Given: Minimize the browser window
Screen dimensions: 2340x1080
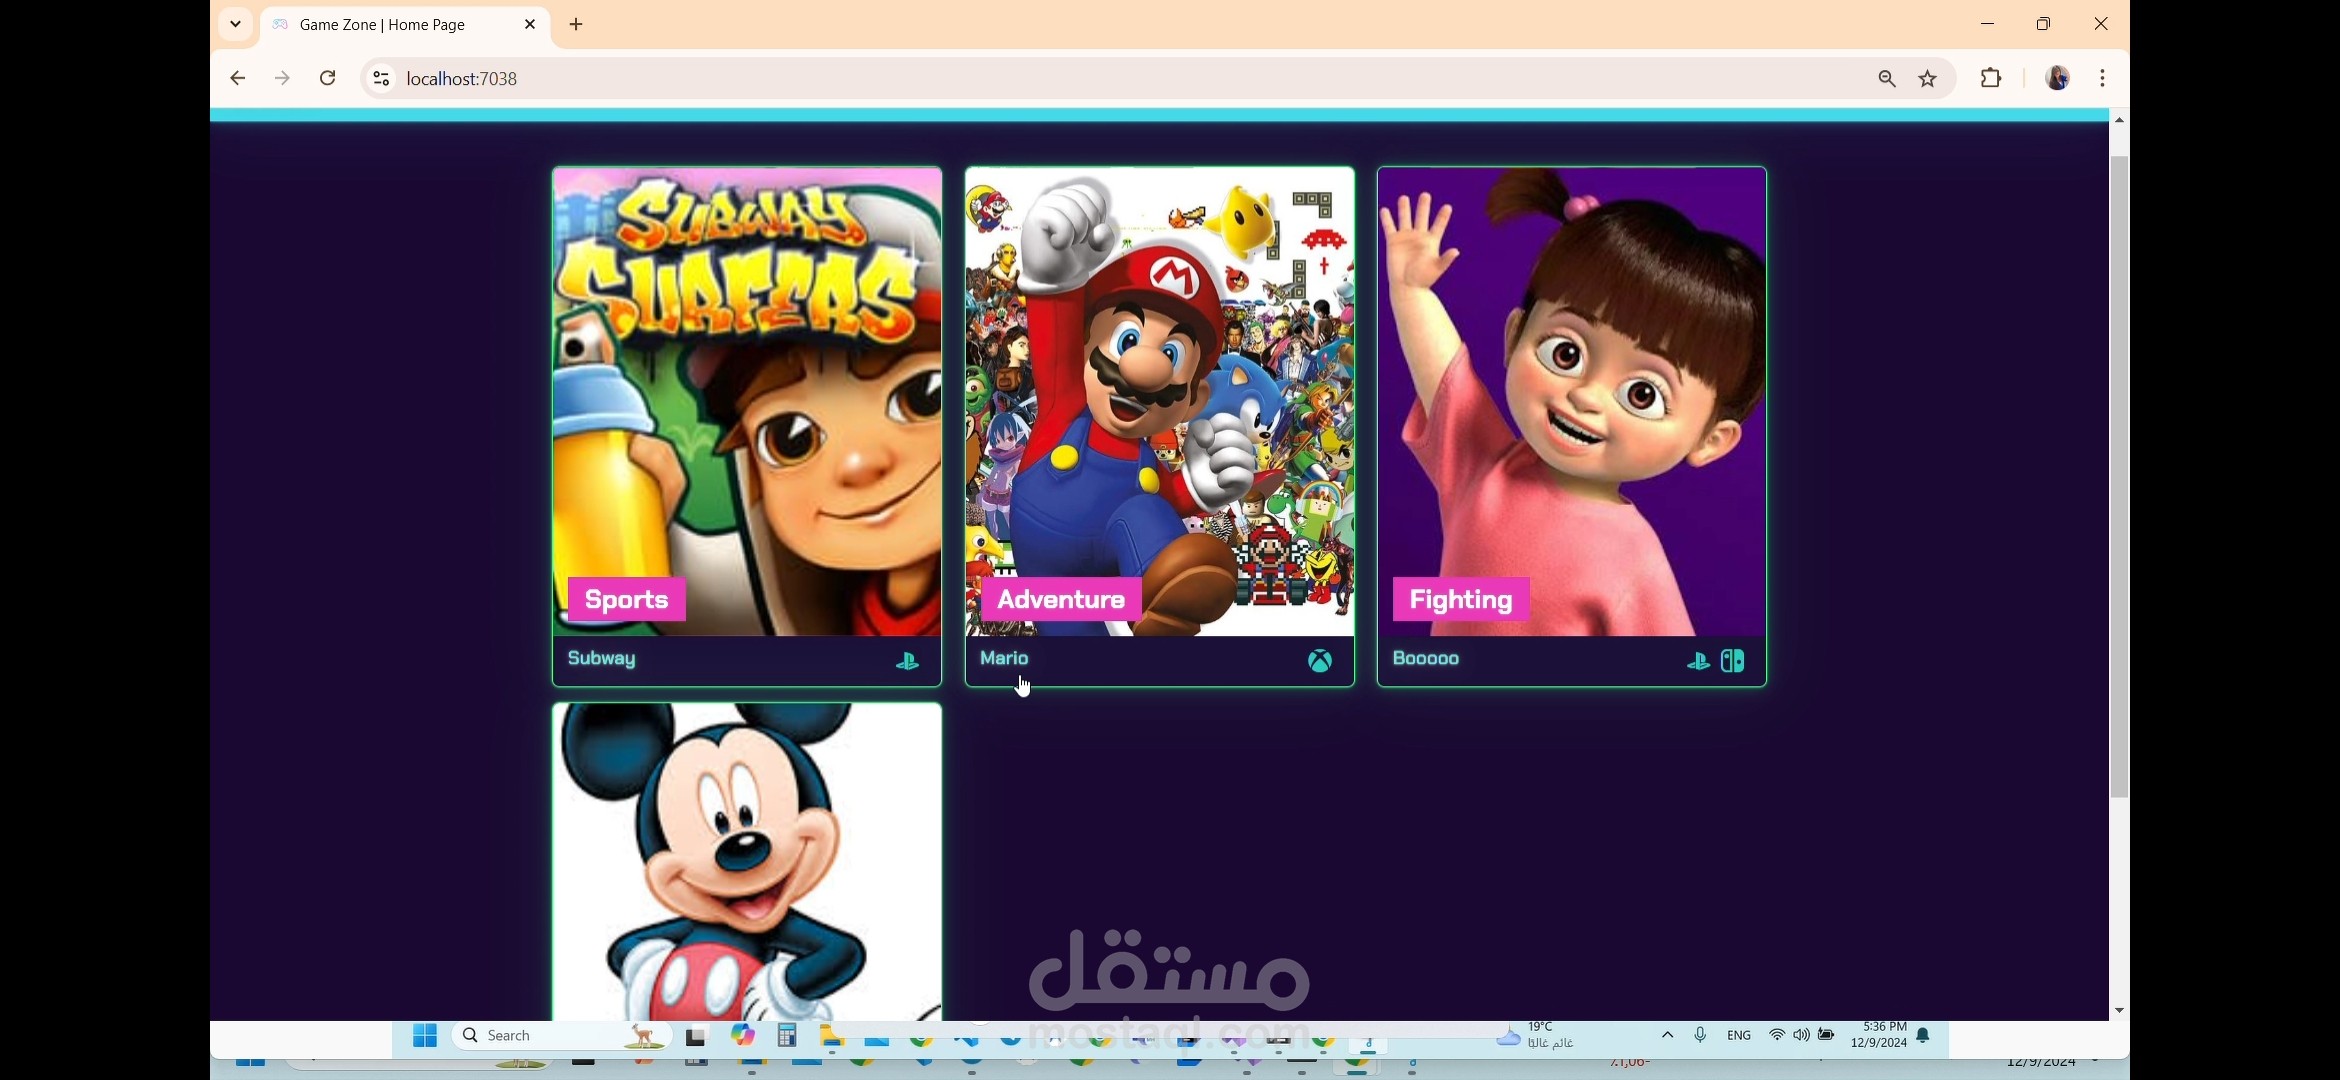Looking at the screenshot, I should 1988,24.
